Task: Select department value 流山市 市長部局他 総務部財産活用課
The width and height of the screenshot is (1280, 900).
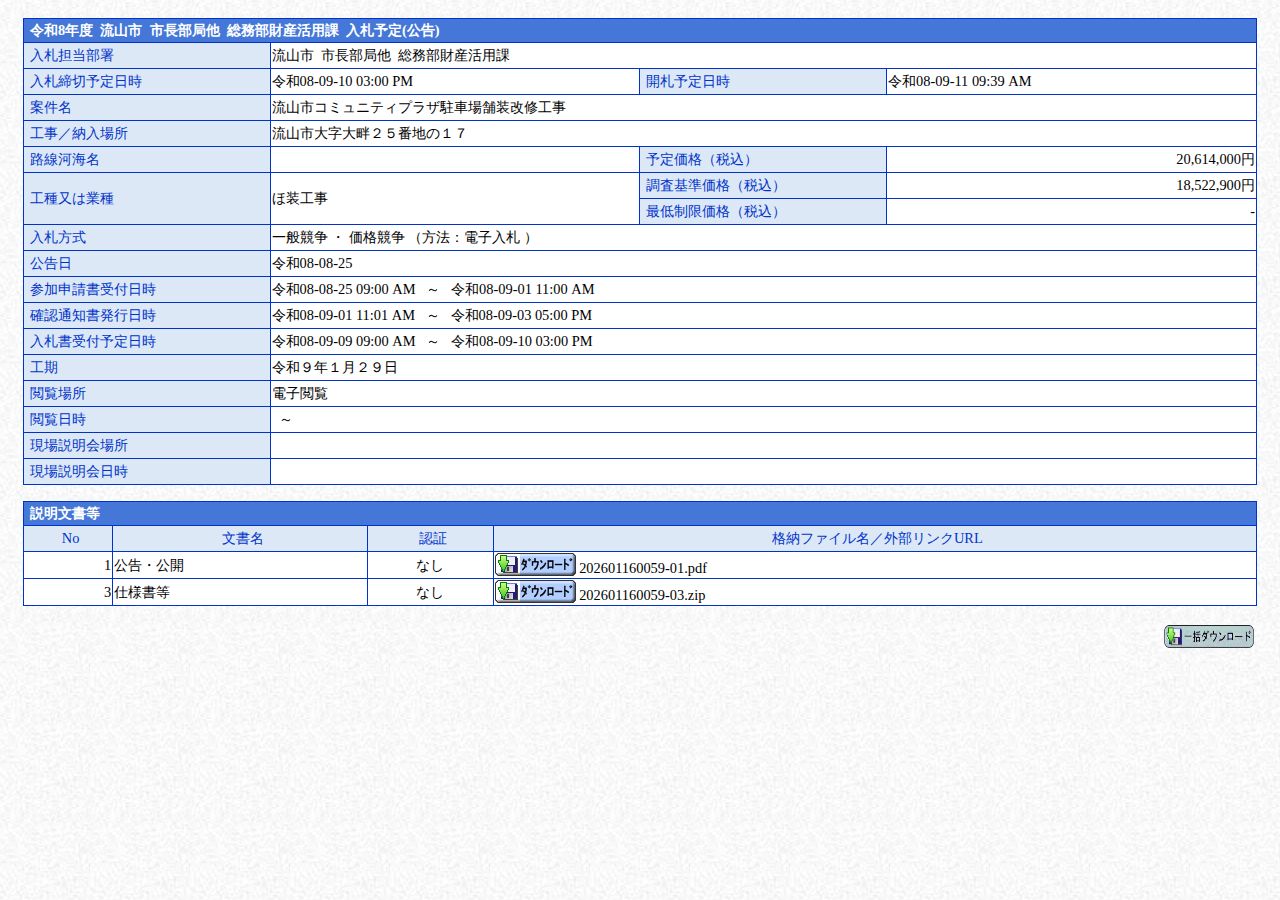Action: [391, 56]
